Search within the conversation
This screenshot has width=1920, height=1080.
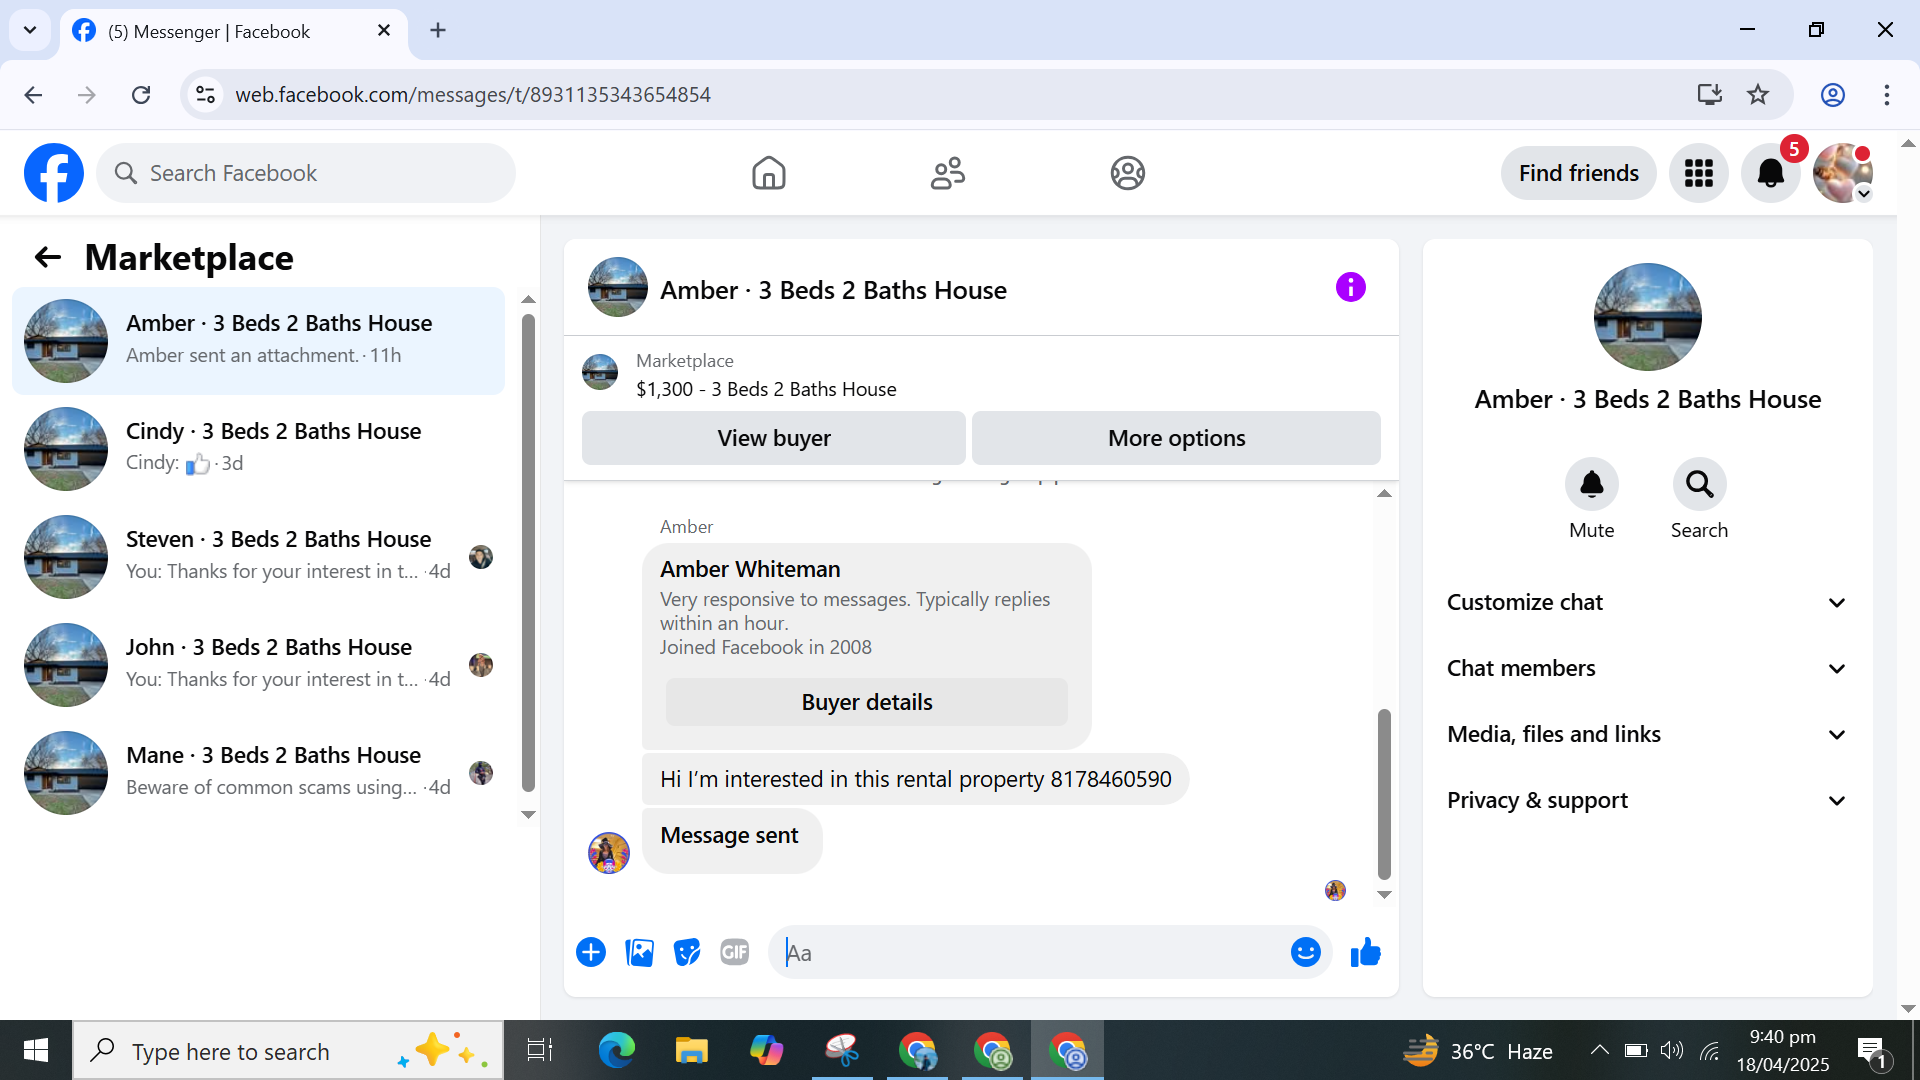tap(1699, 485)
